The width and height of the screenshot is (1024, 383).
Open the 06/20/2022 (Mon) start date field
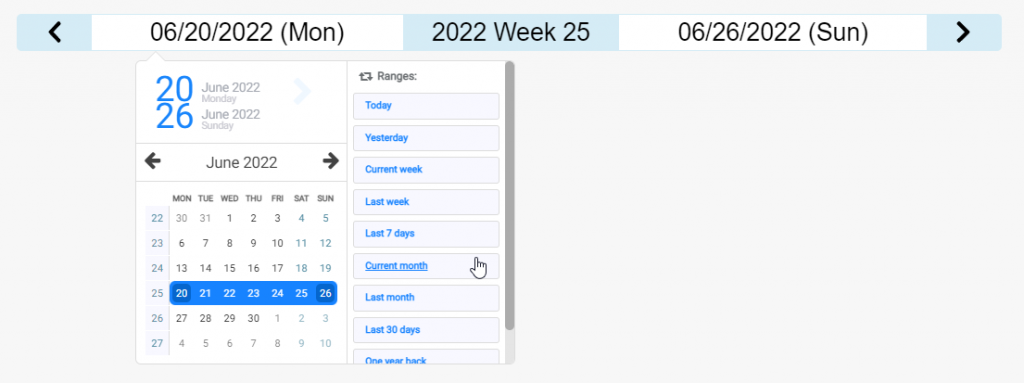(x=247, y=32)
